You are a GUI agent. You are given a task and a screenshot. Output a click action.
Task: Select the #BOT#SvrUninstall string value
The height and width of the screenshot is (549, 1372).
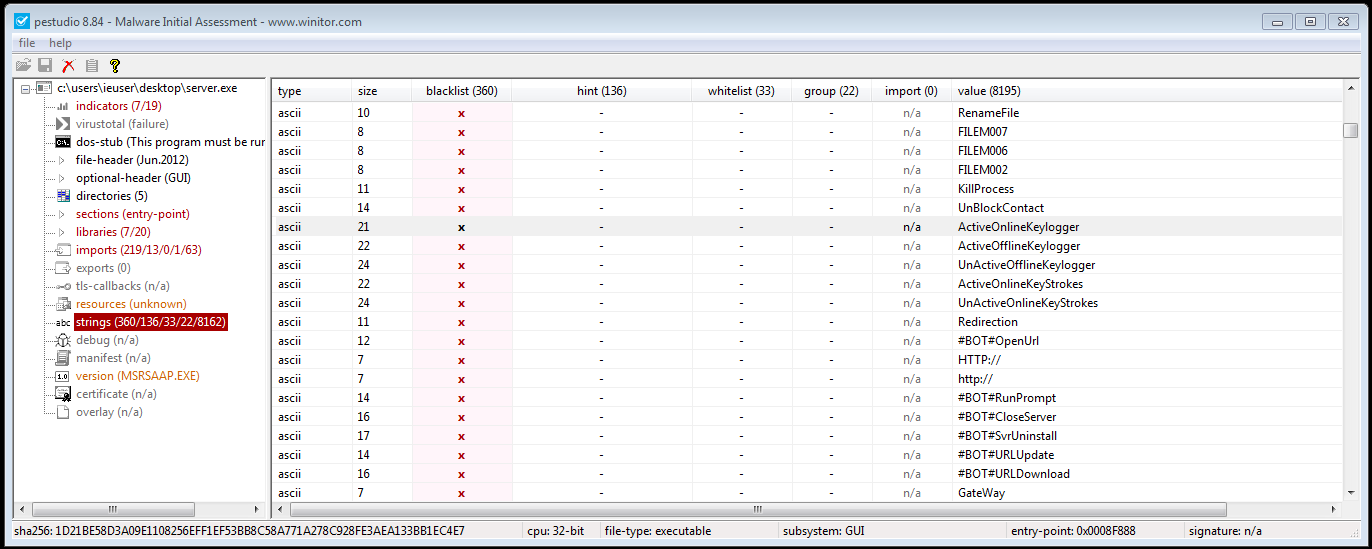(1007, 436)
